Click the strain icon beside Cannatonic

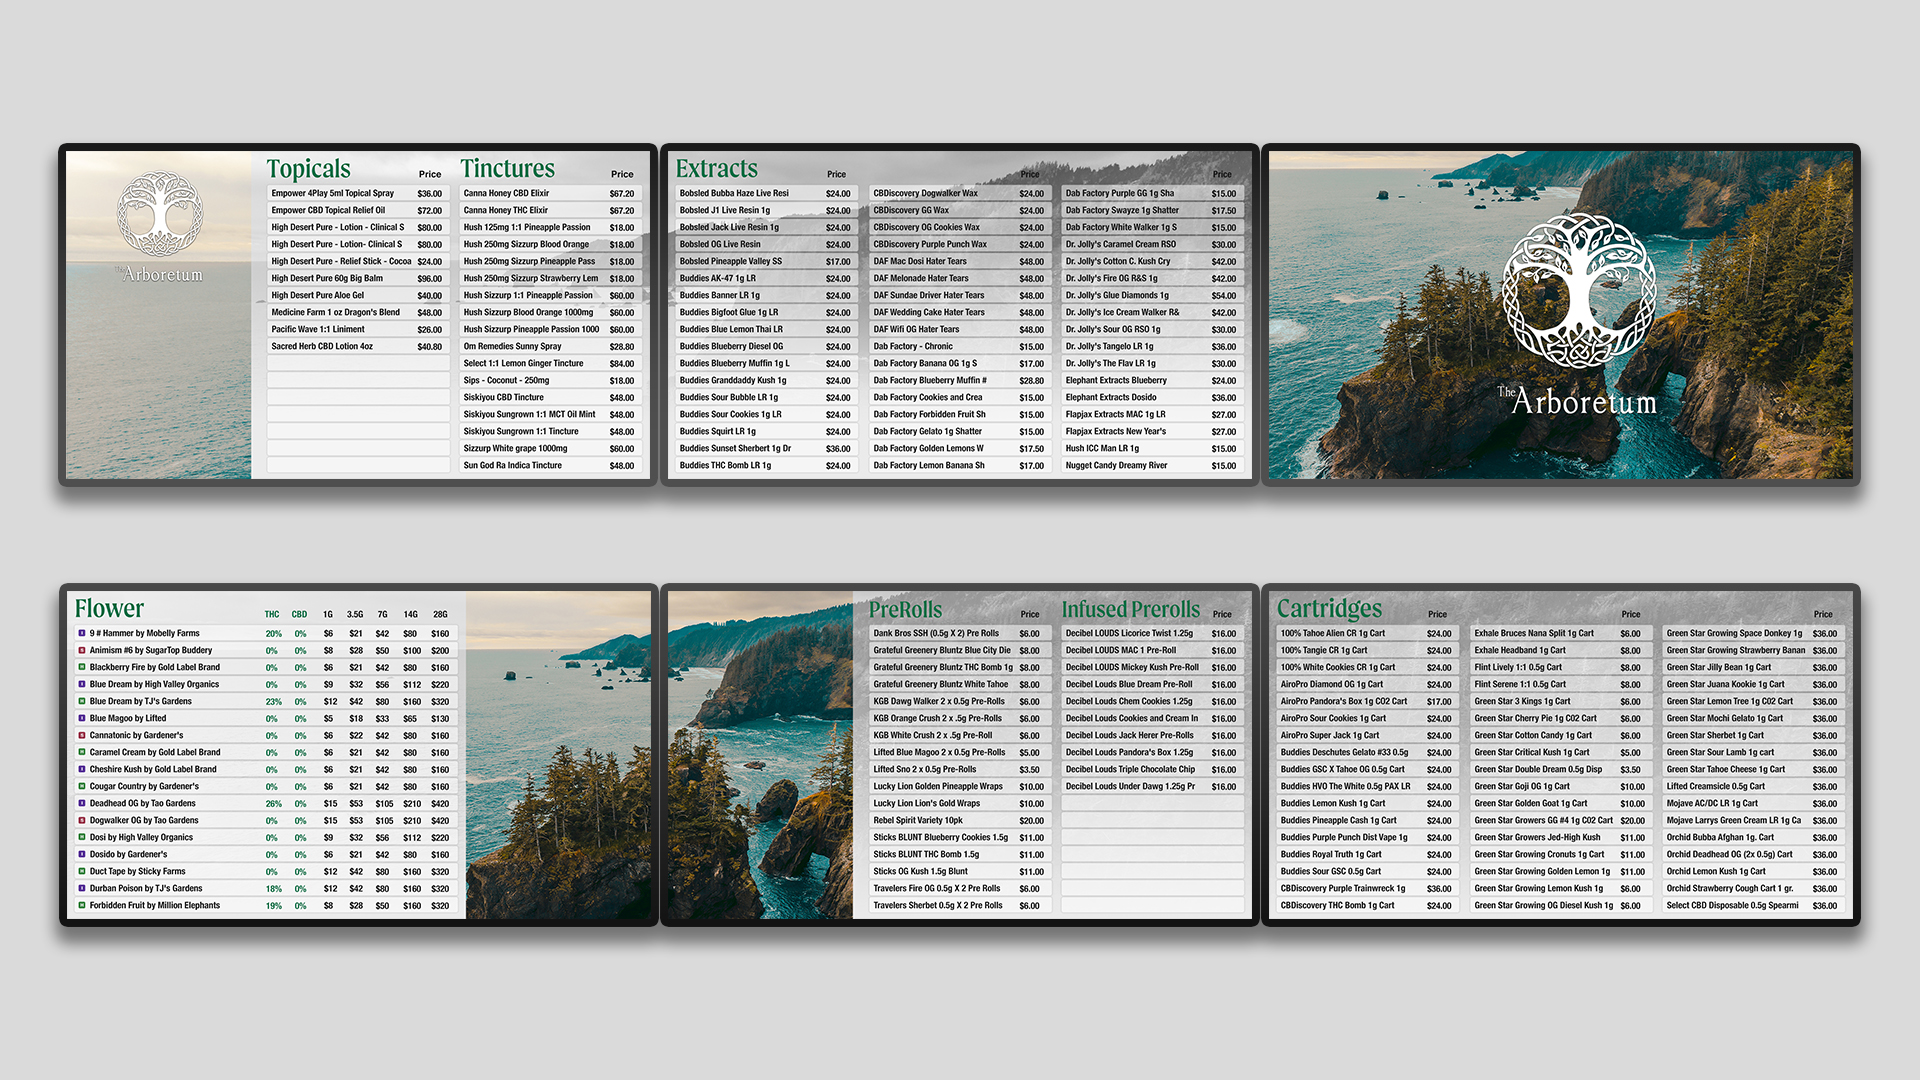click(81, 735)
